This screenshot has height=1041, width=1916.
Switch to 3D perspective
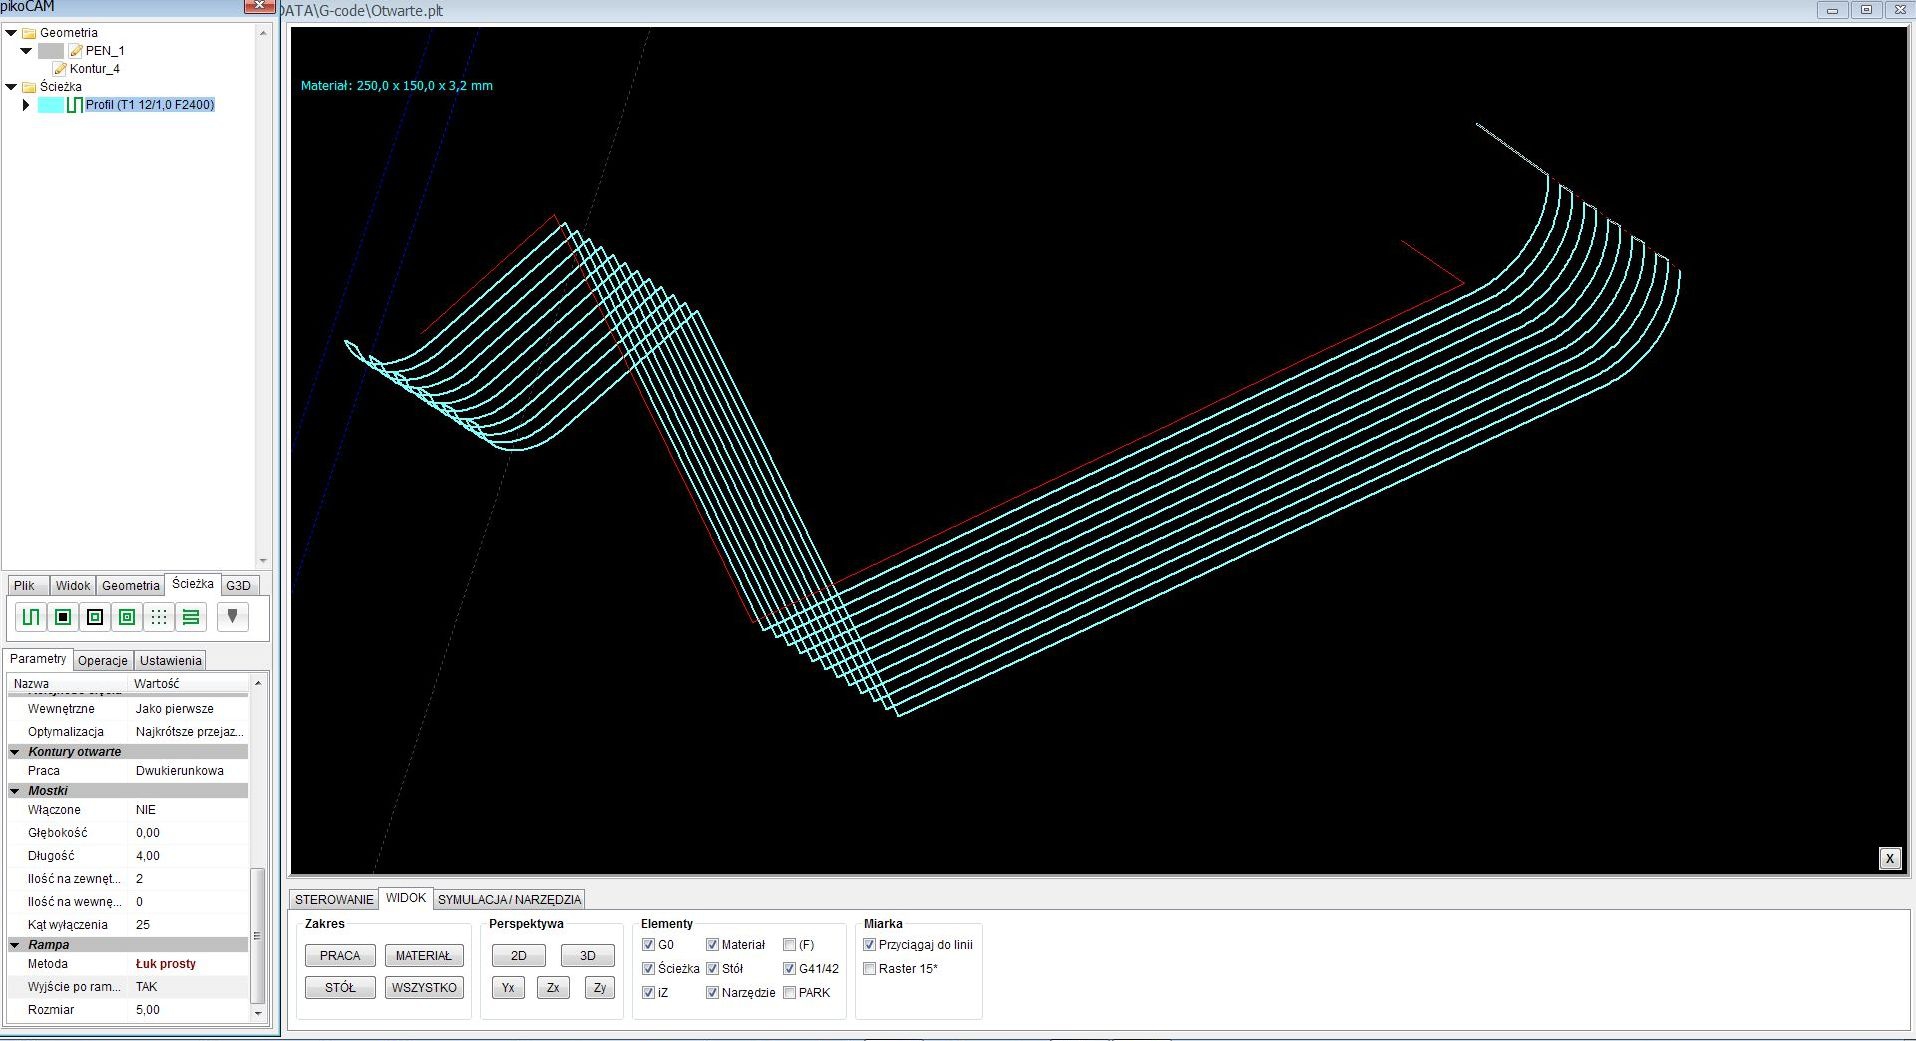coord(587,956)
